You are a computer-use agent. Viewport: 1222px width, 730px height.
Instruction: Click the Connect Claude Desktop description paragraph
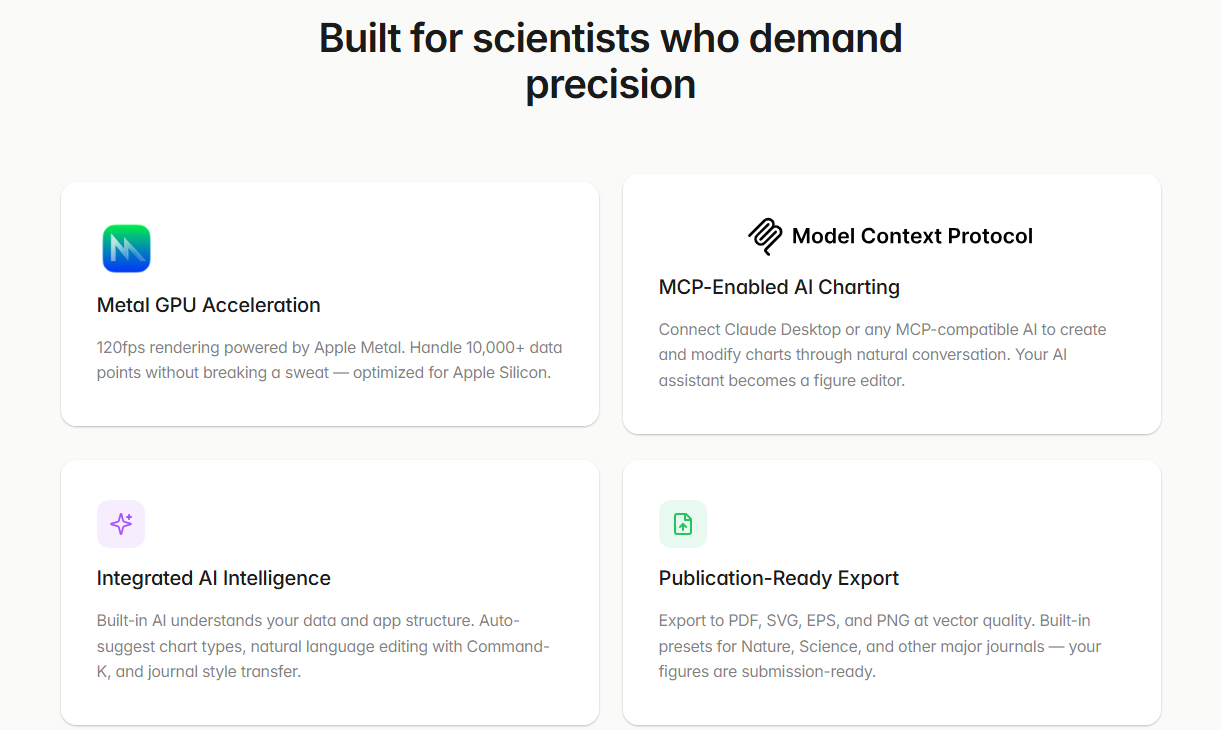[882, 355]
